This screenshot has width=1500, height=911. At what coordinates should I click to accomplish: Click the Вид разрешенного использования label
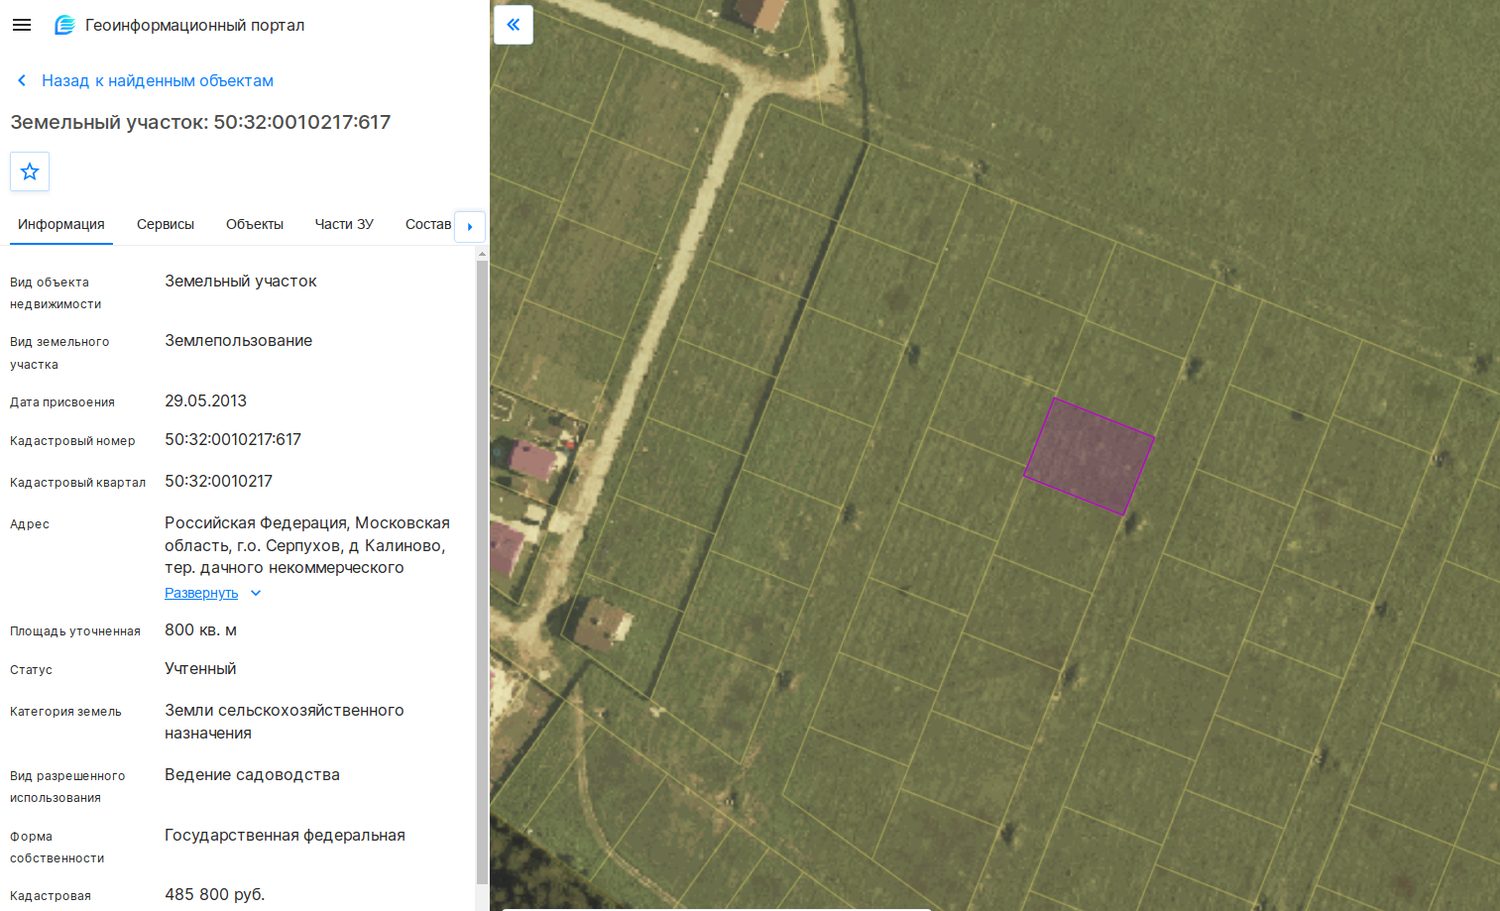(68, 787)
